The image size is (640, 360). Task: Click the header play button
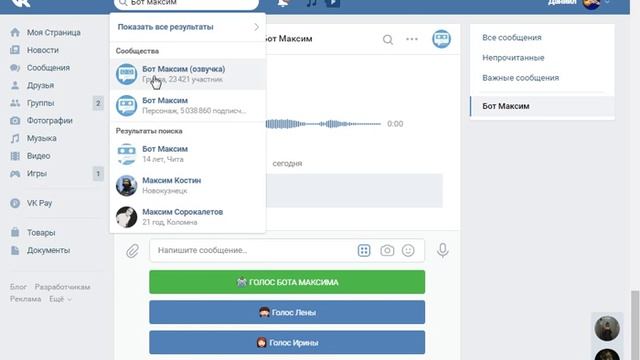click(333, 3)
